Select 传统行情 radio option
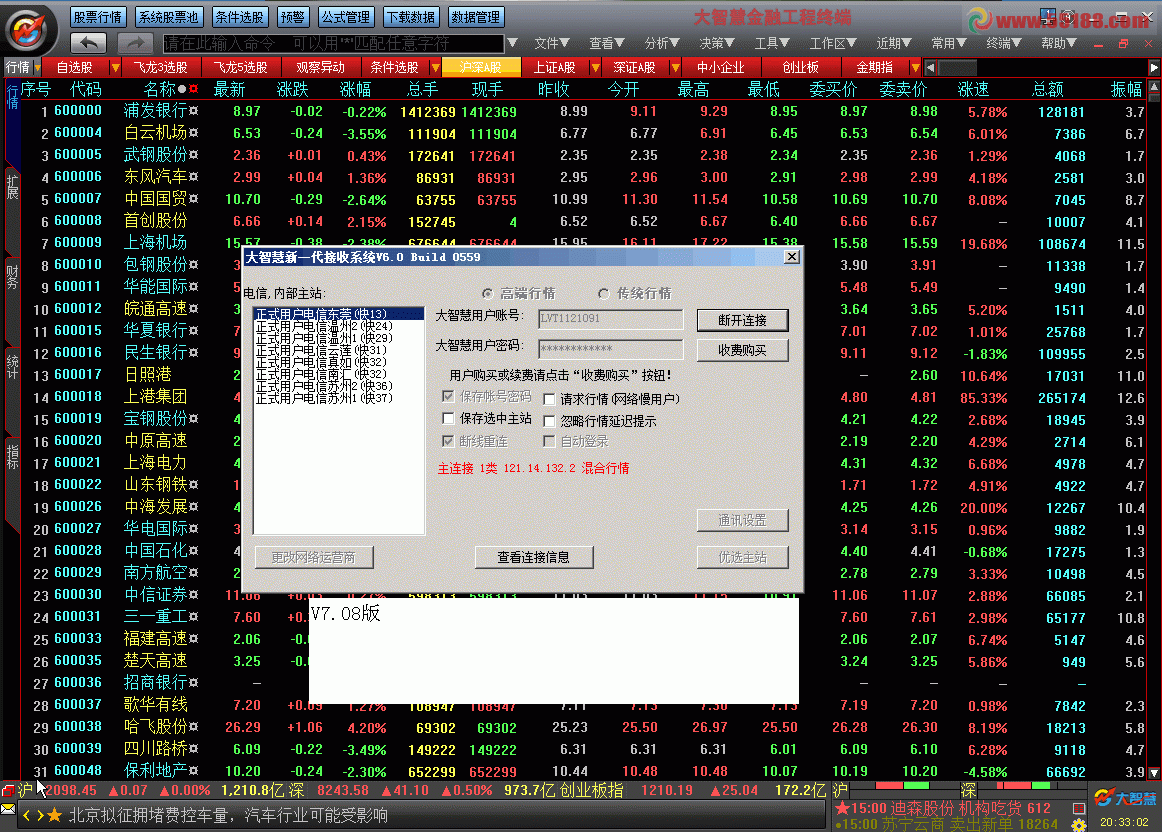The height and width of the screenshot is (832, 1162). (603, 293)
